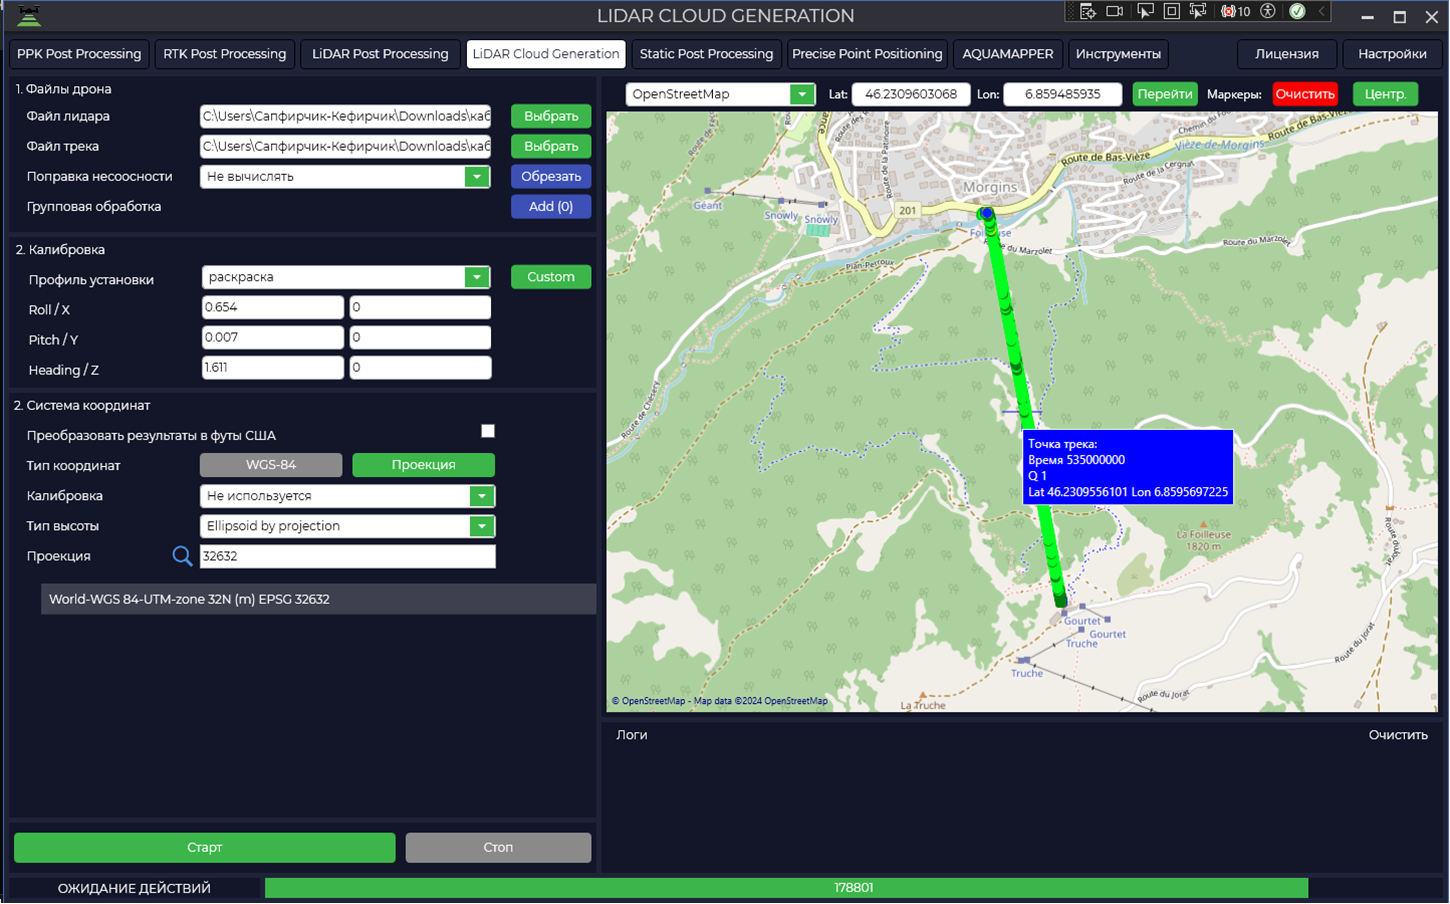Screen dimensions: 1450x904
Task: Select the AQUAMAPPER tab
Action: (1008, 54)
